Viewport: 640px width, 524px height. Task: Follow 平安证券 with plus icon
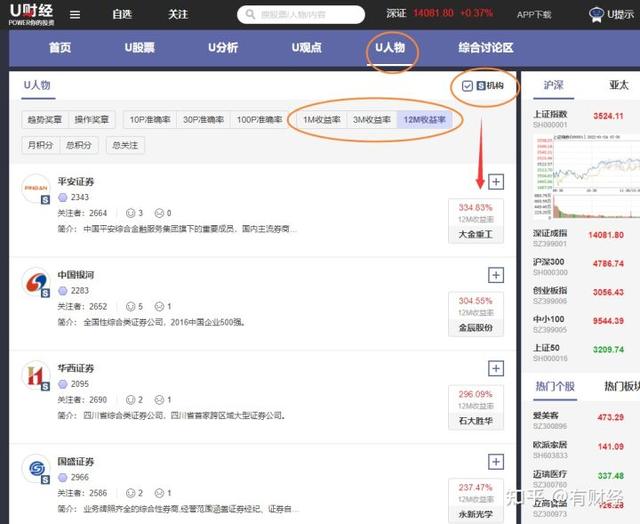[496, 182]
